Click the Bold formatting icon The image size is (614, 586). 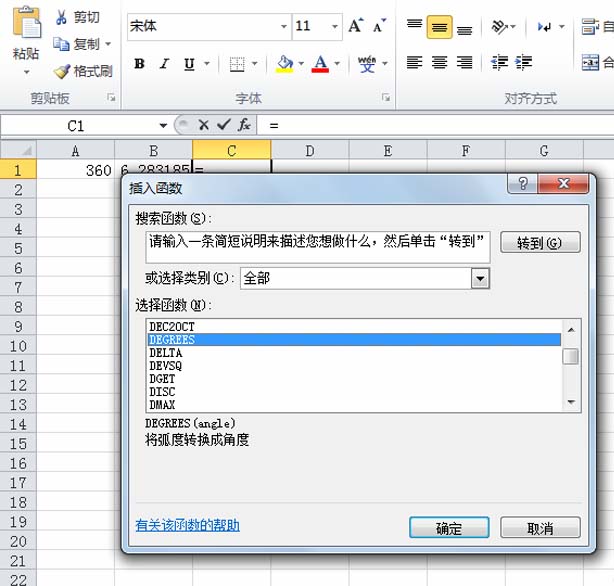click(x=139, y=63)
